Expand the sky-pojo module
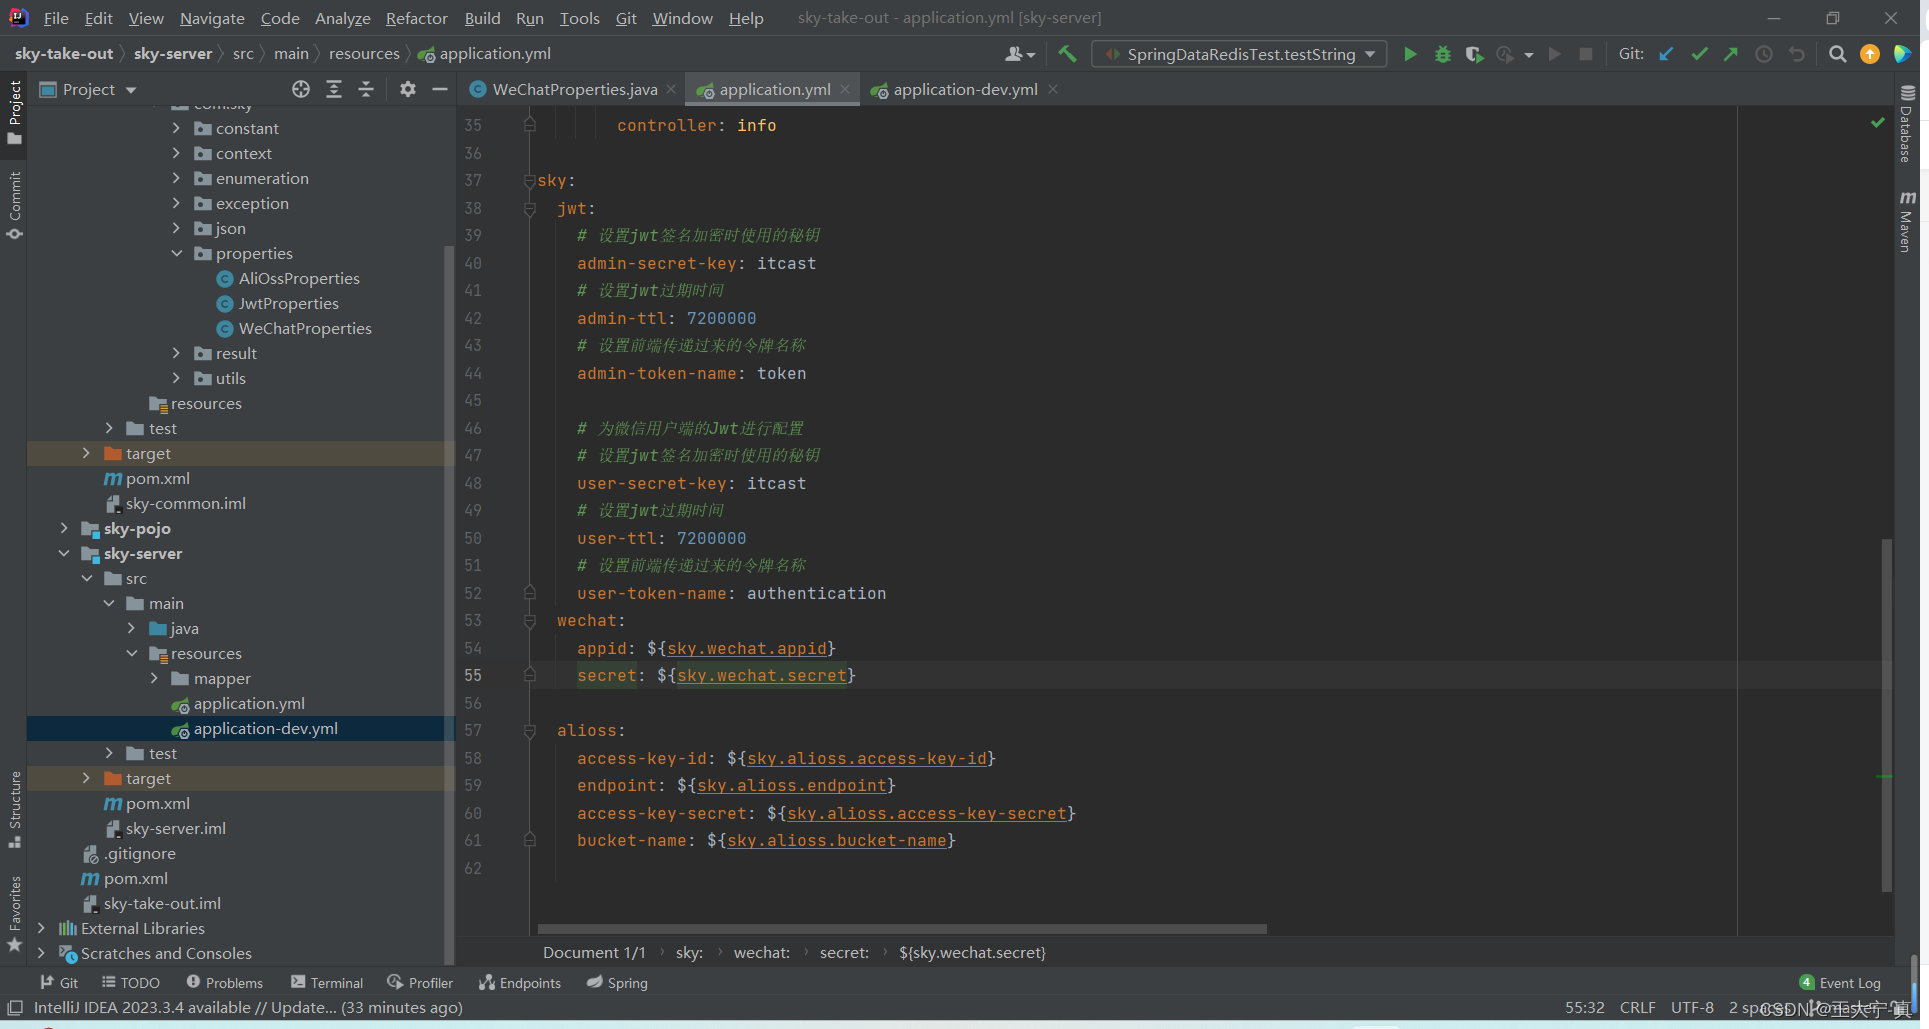The height and width of the screenshot is (1029, 1929). 64,528
